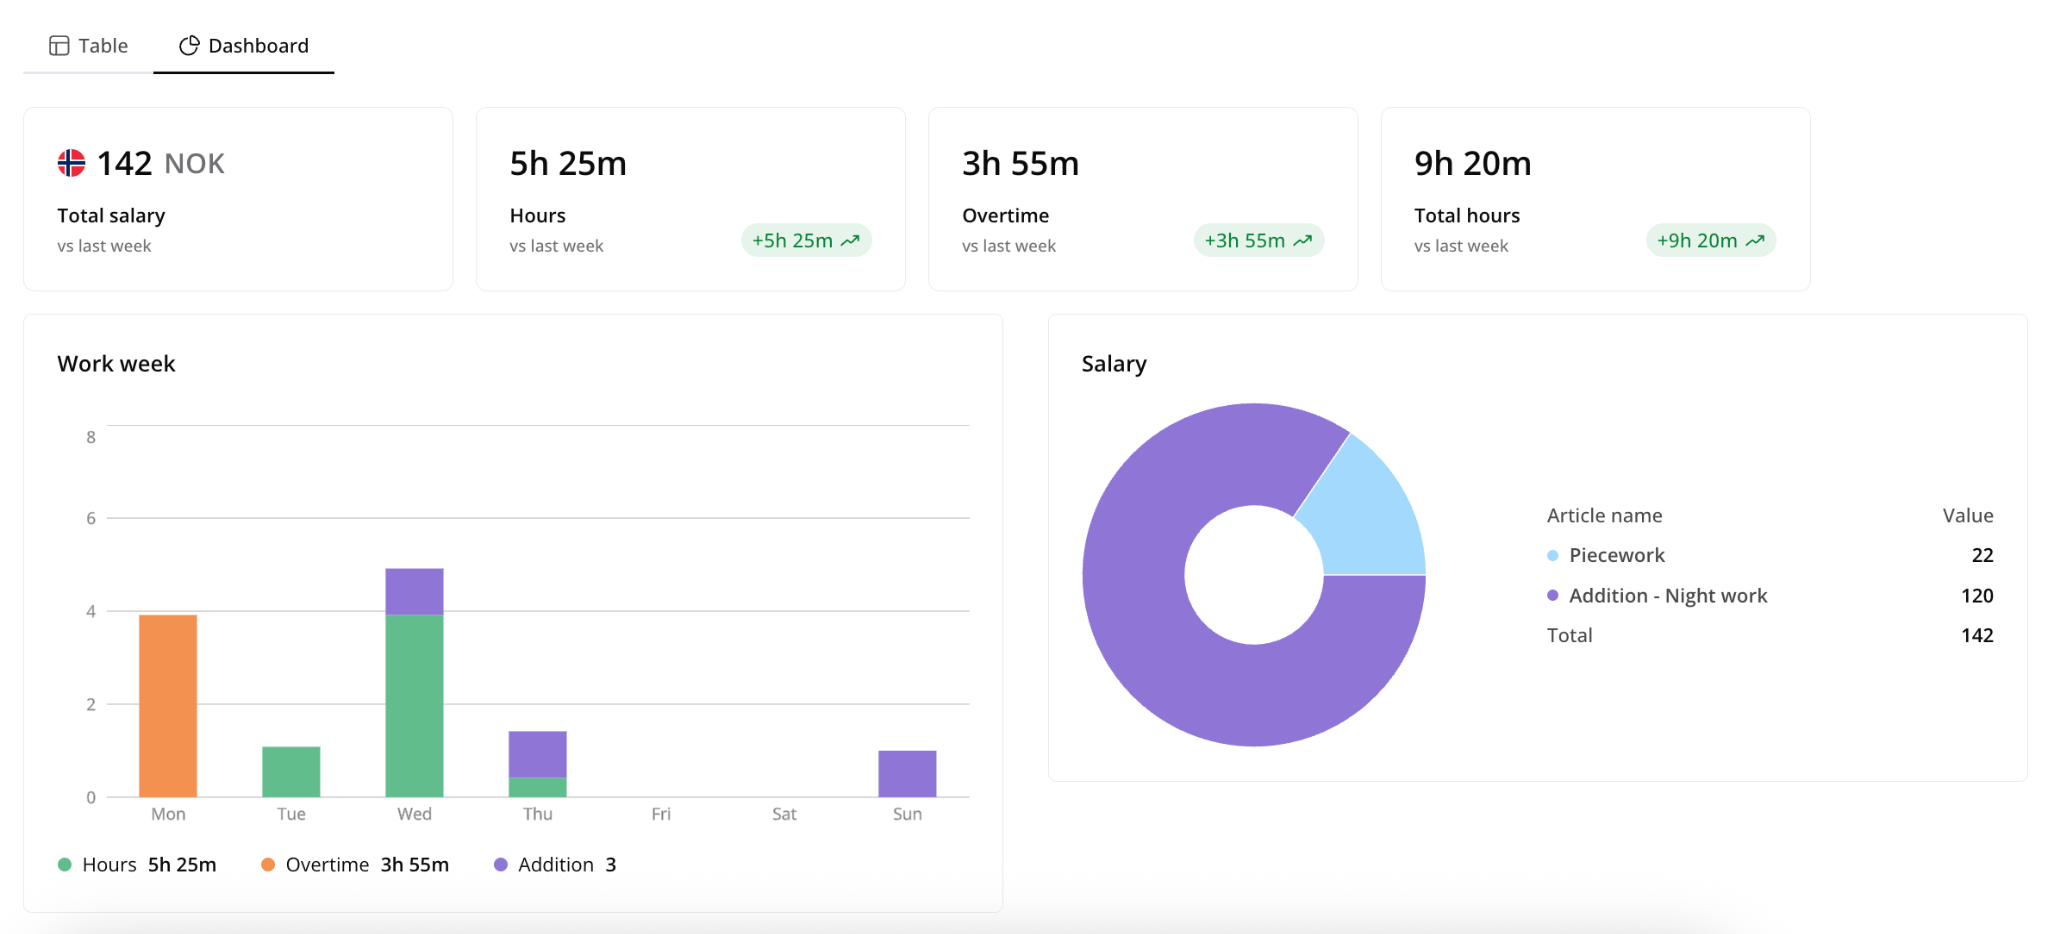Click the orange Monday overtime bar

tap(168, 706)
